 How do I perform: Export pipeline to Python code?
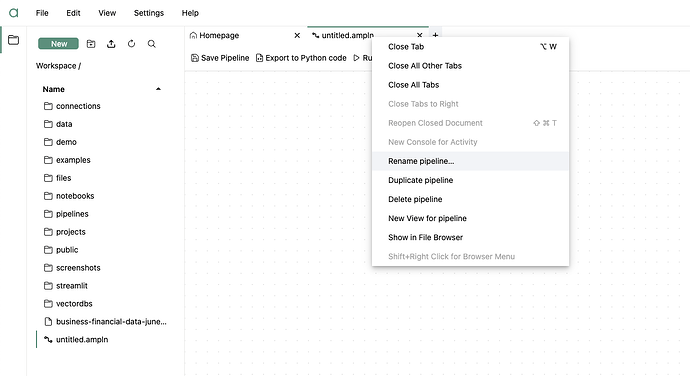(x=301, y=58)
